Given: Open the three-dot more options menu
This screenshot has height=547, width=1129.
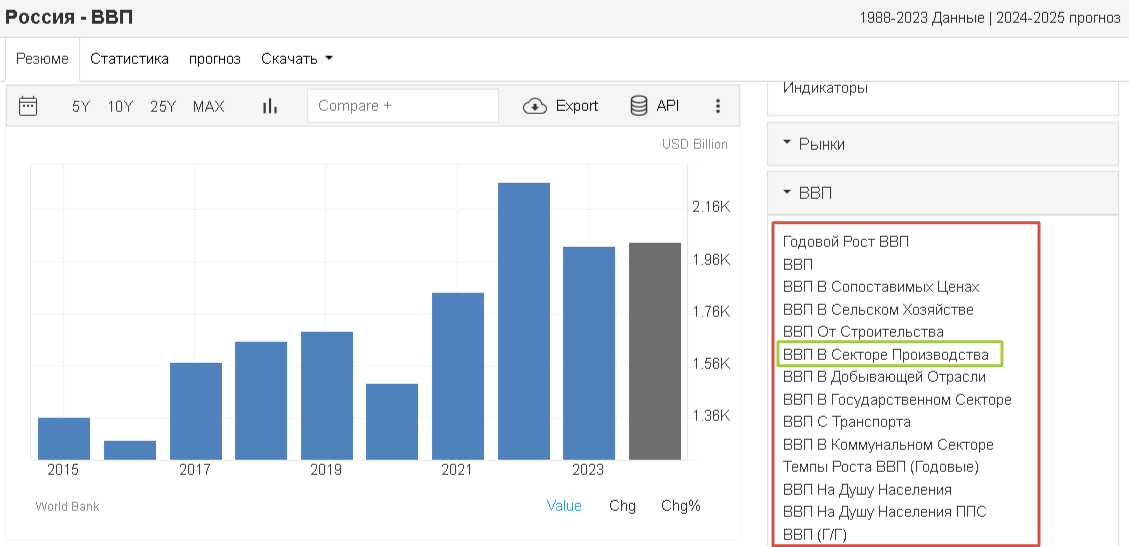Looking at the screenshot, I should [x=717, y=106].
